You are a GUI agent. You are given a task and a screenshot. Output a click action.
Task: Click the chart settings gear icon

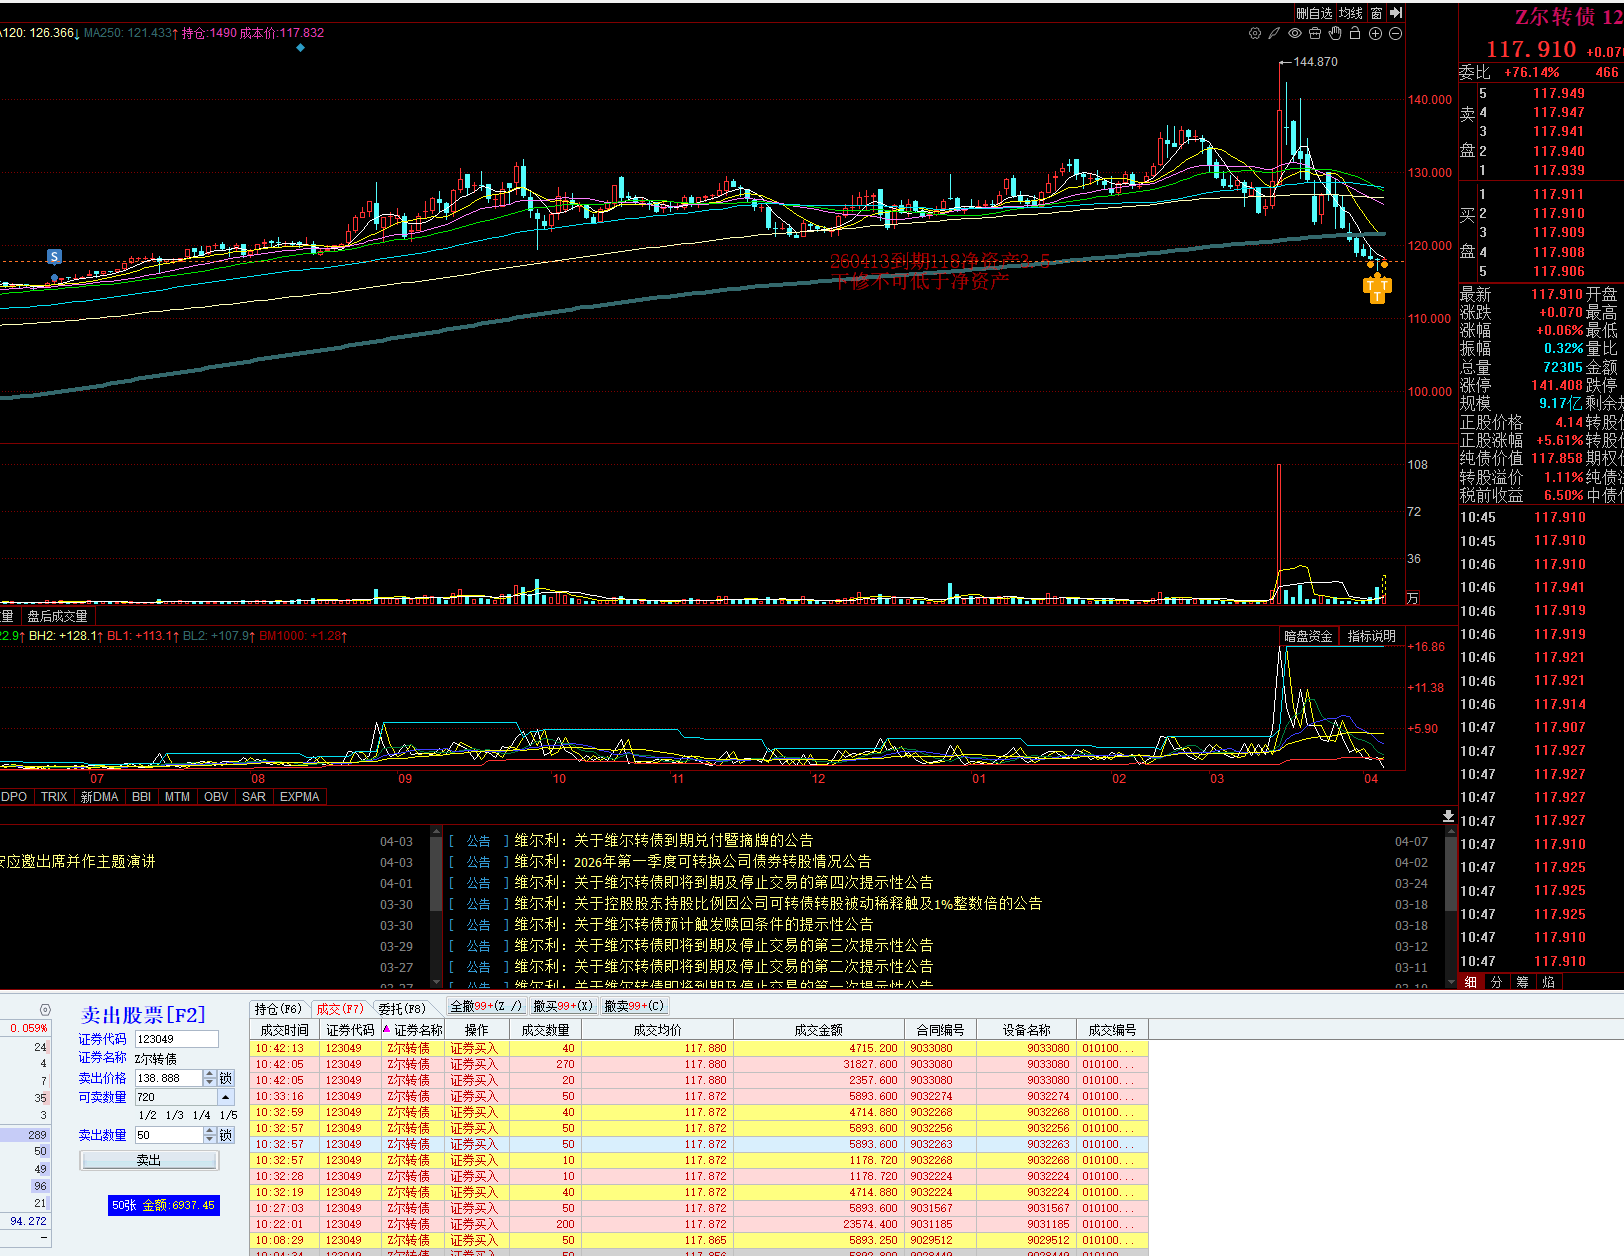click(1255, 33)
